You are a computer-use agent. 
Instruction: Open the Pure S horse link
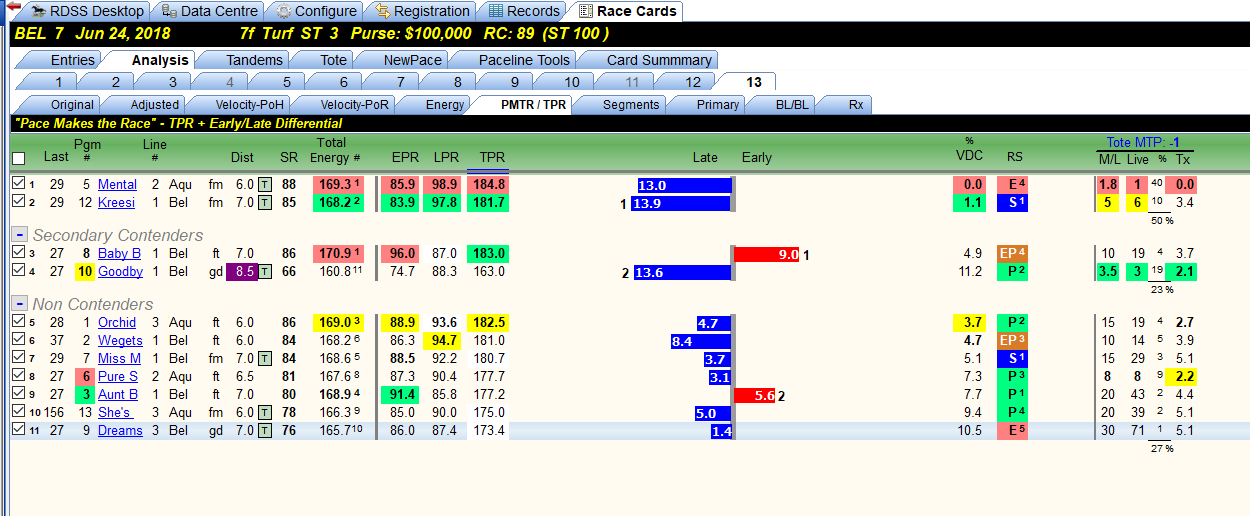(x=118, y=377)
